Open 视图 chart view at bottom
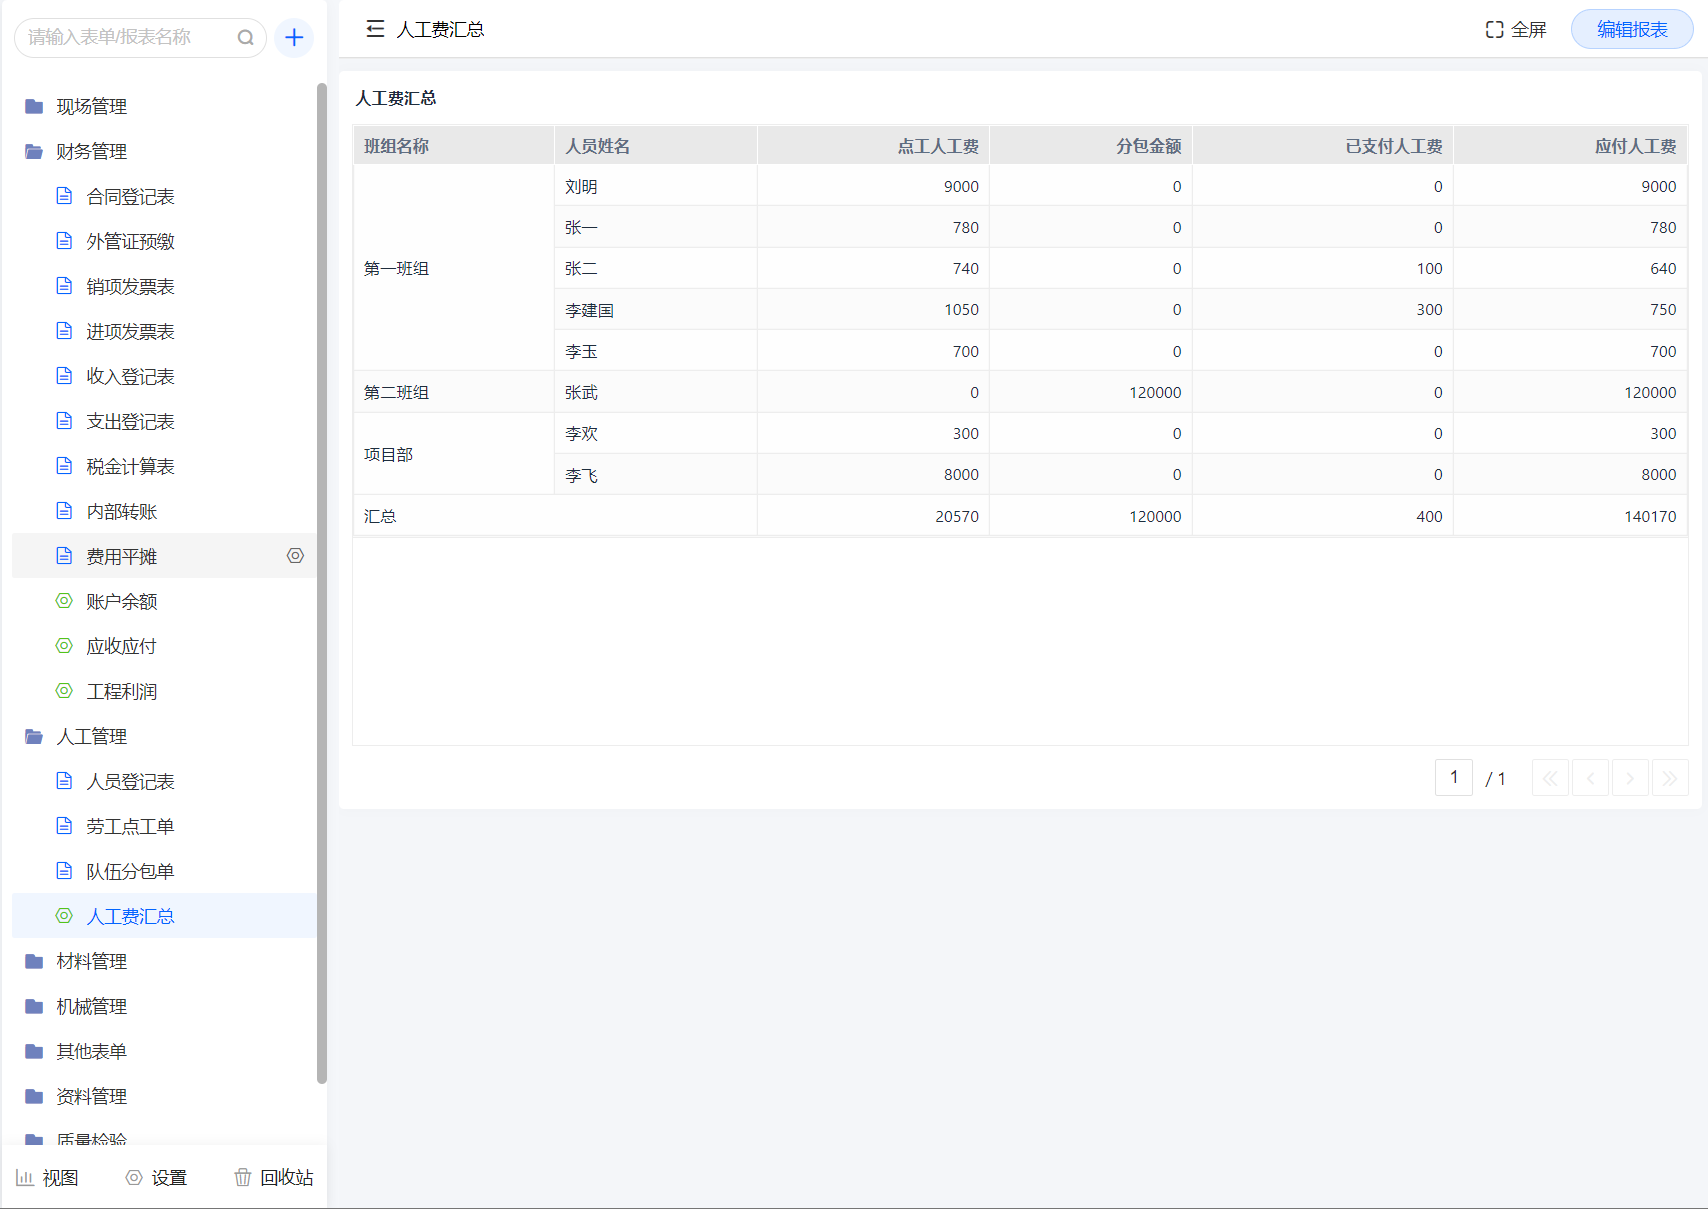This screenshot has width=1708, height=1209. pos(47,1178)
